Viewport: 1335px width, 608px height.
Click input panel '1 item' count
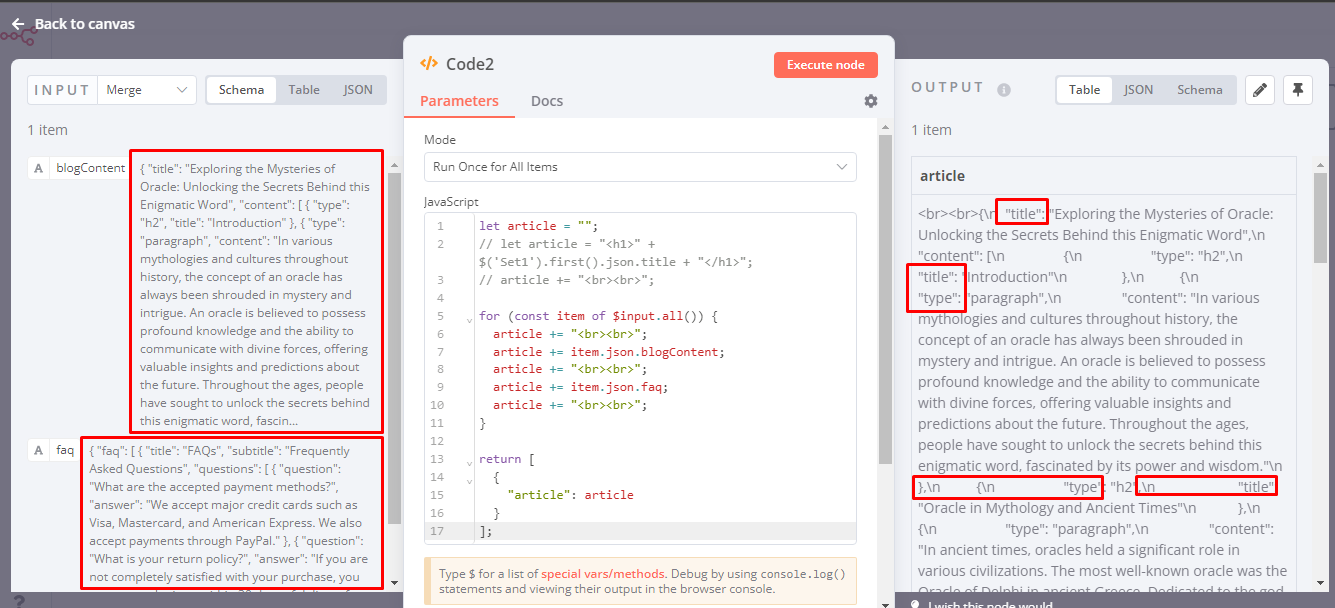tap(47, 130)
